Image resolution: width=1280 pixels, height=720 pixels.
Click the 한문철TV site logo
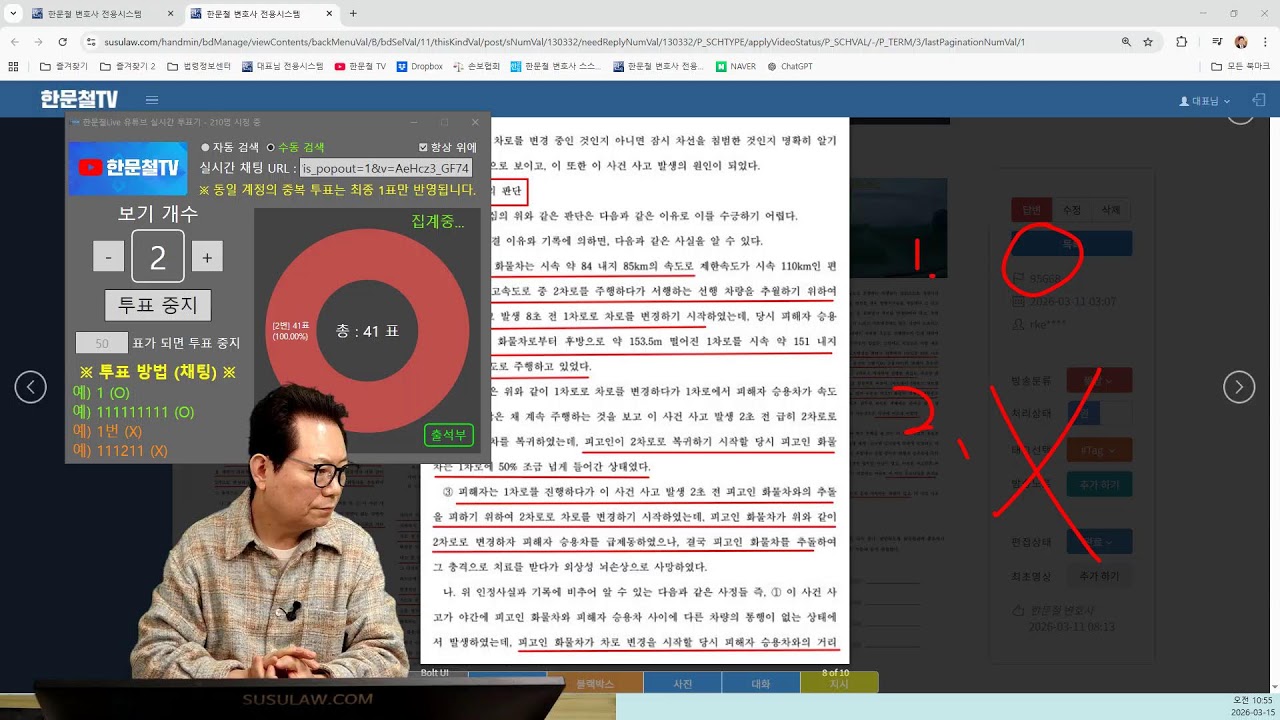[x=79, y=99]
